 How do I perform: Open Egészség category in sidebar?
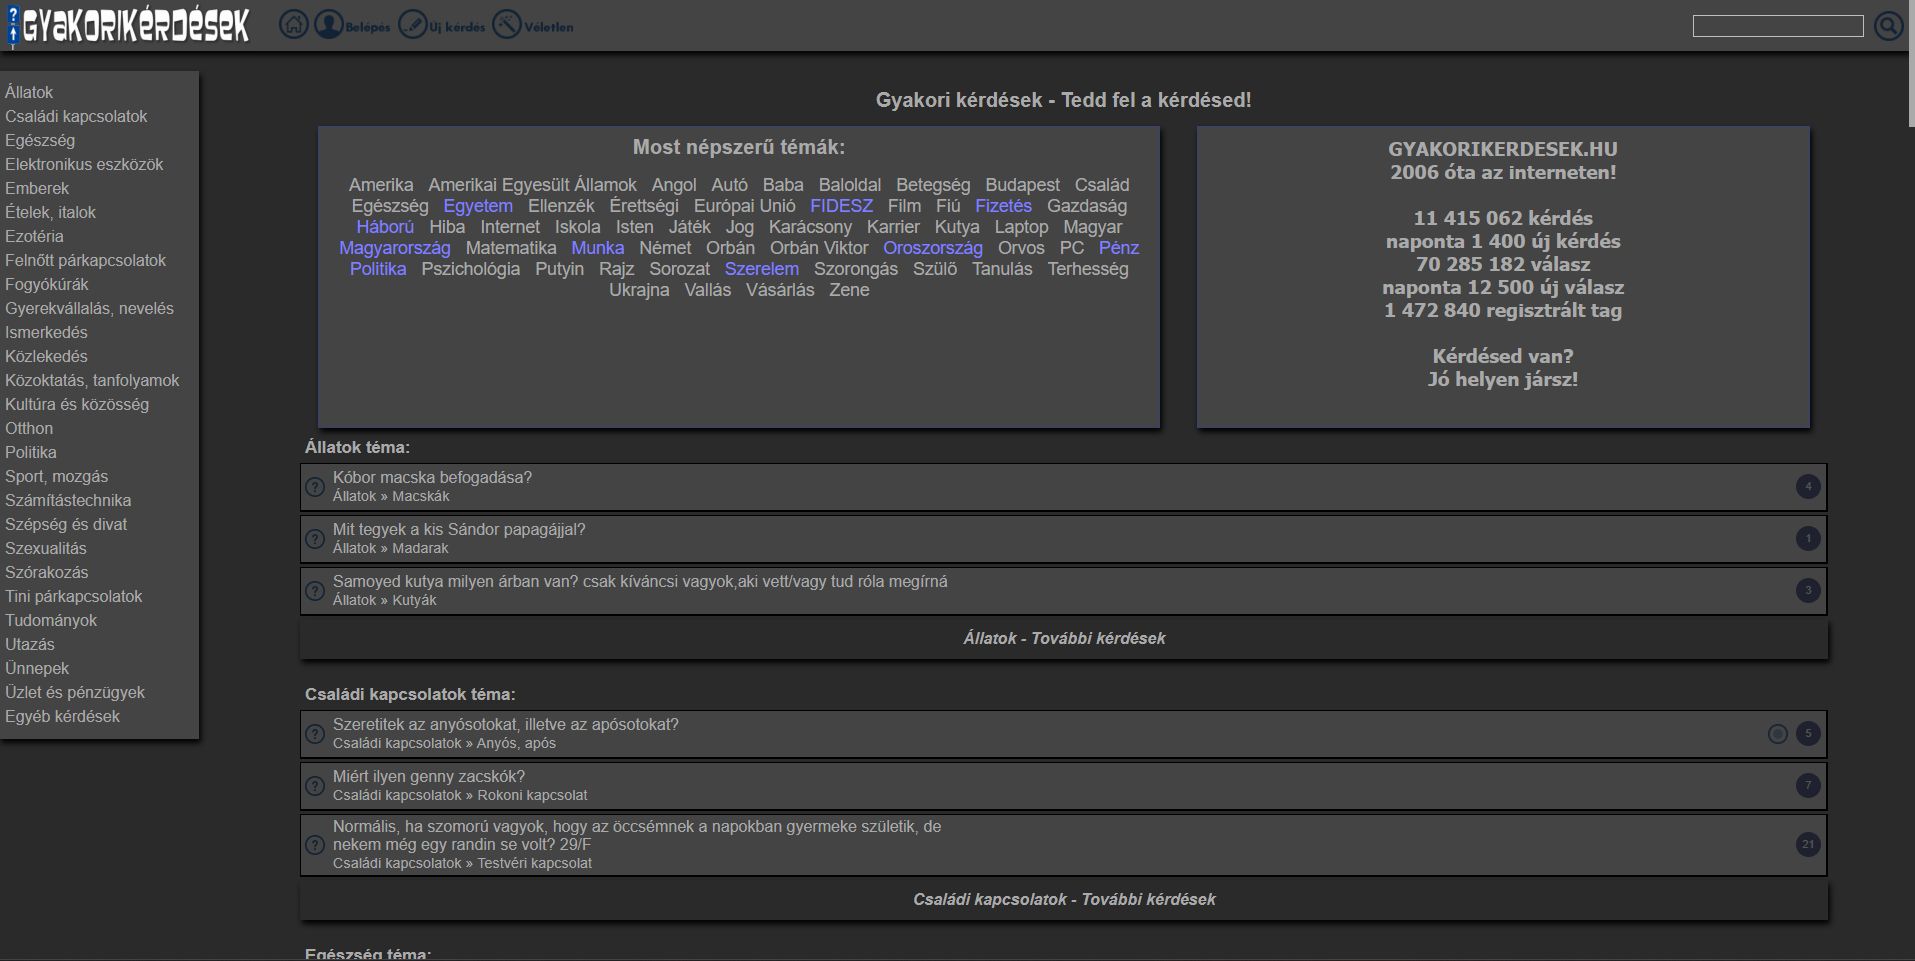tap(40, 140)
